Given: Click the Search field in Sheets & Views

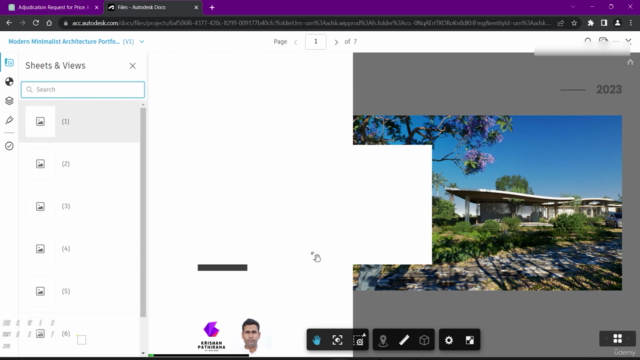Looking at the screenshot, I should (x=83, y=90).
